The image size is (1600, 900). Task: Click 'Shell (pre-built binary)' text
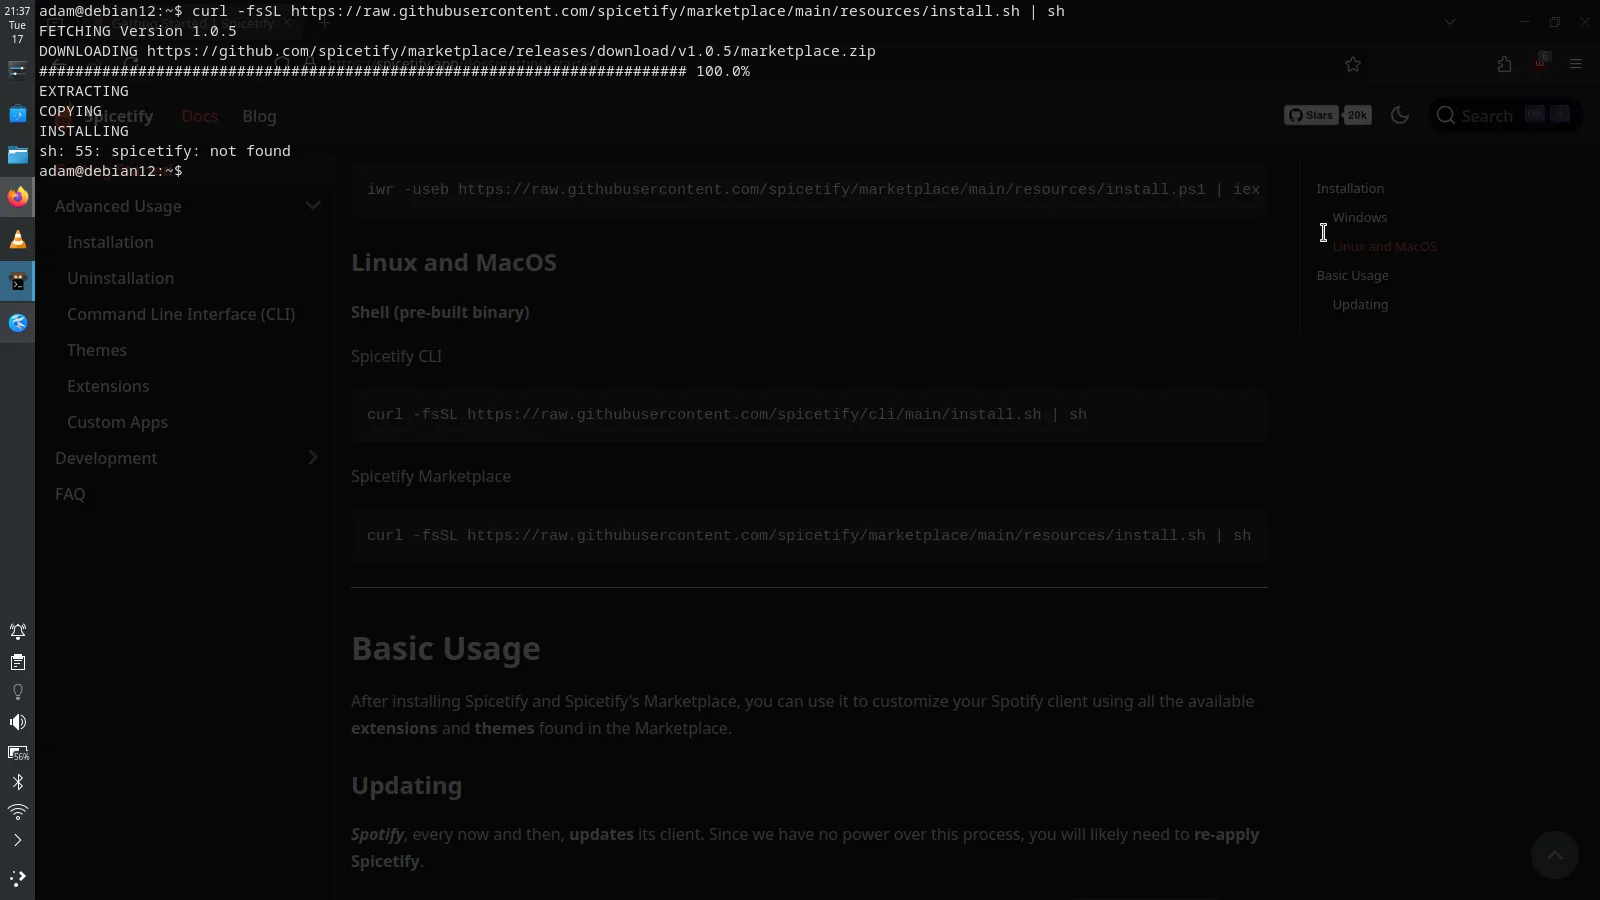[440, 312]
